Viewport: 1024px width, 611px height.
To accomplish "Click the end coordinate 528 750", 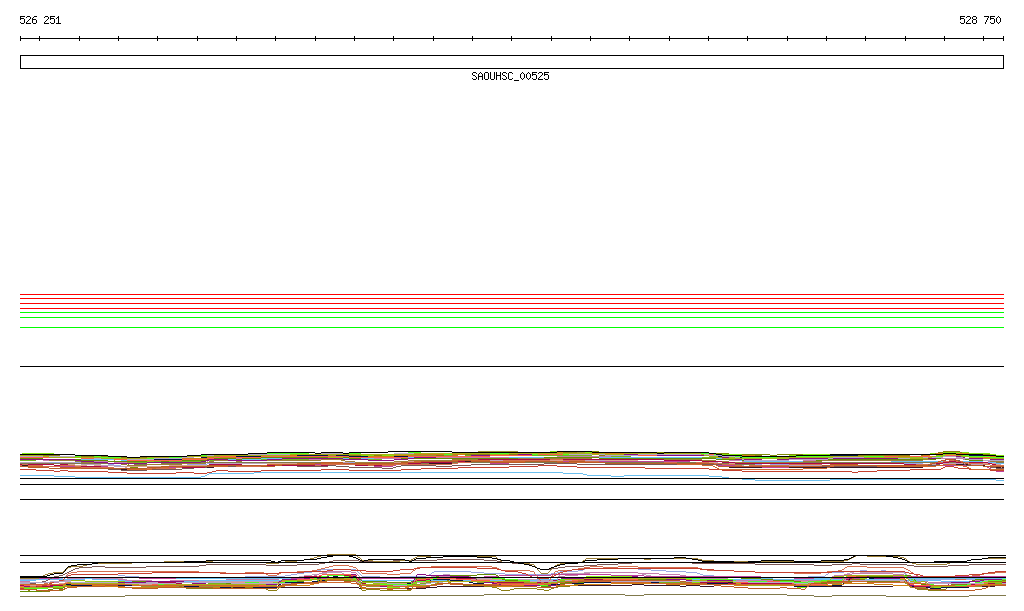I will tap(980, 20).
